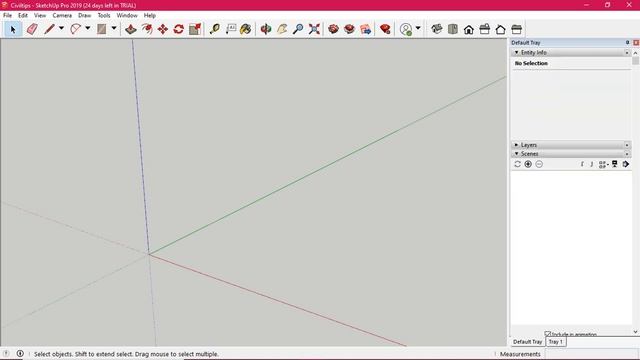Screen dimensions: 640x360
Task: Open the Window menu
Action: pos(127,15)
